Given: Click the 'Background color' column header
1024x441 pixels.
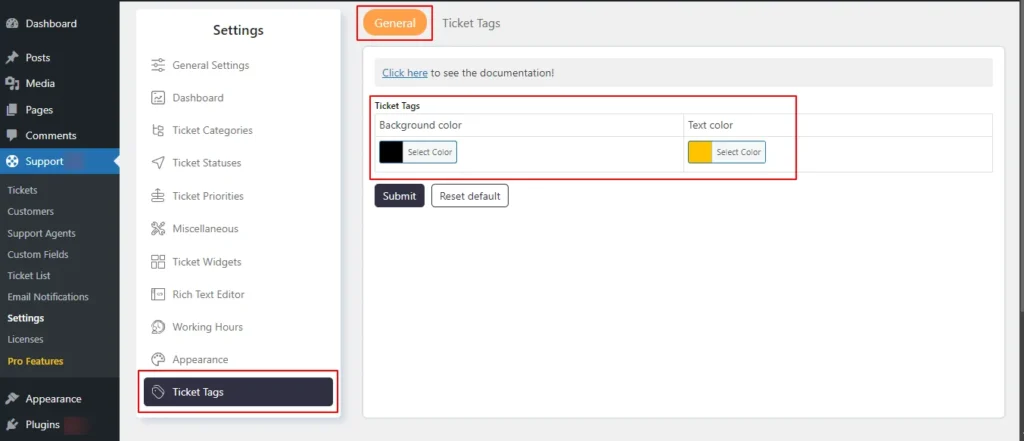Looking at the screenshot, I should [420, 125].
